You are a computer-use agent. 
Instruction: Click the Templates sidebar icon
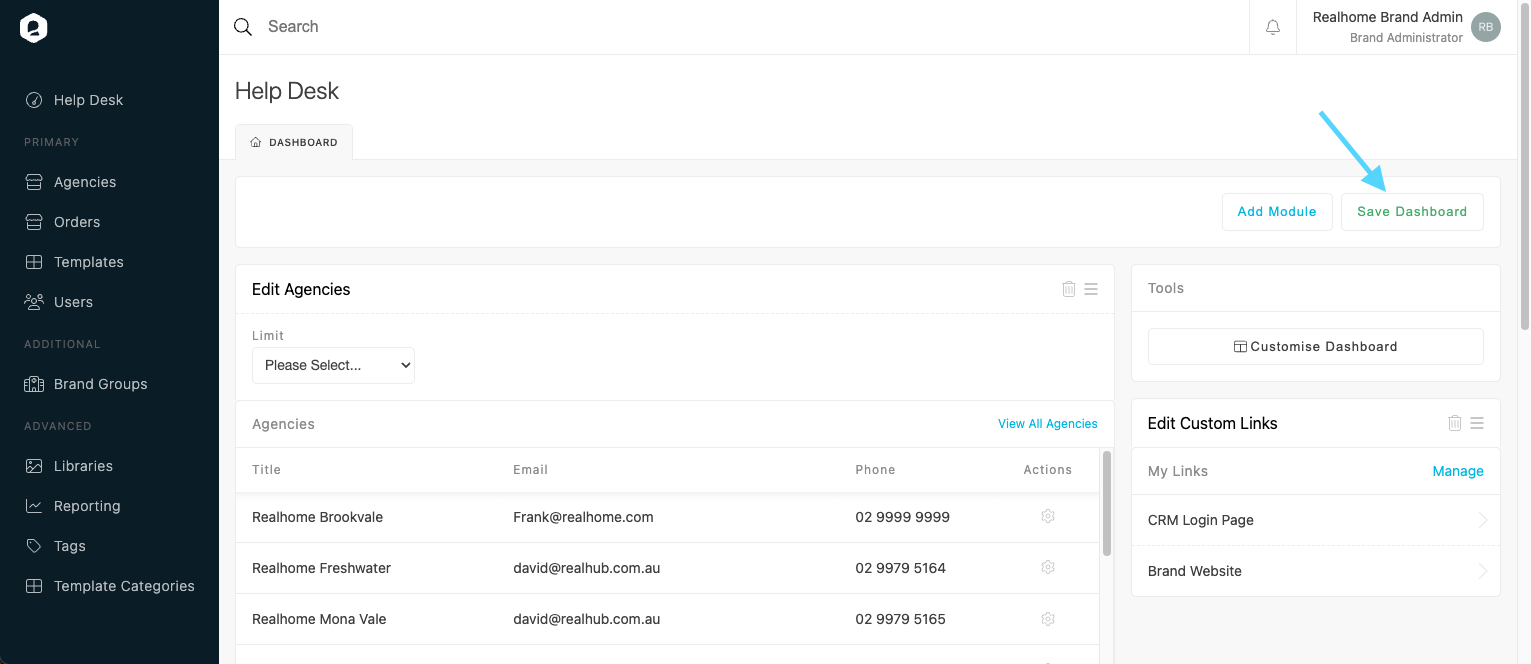(x=34, y=262)
